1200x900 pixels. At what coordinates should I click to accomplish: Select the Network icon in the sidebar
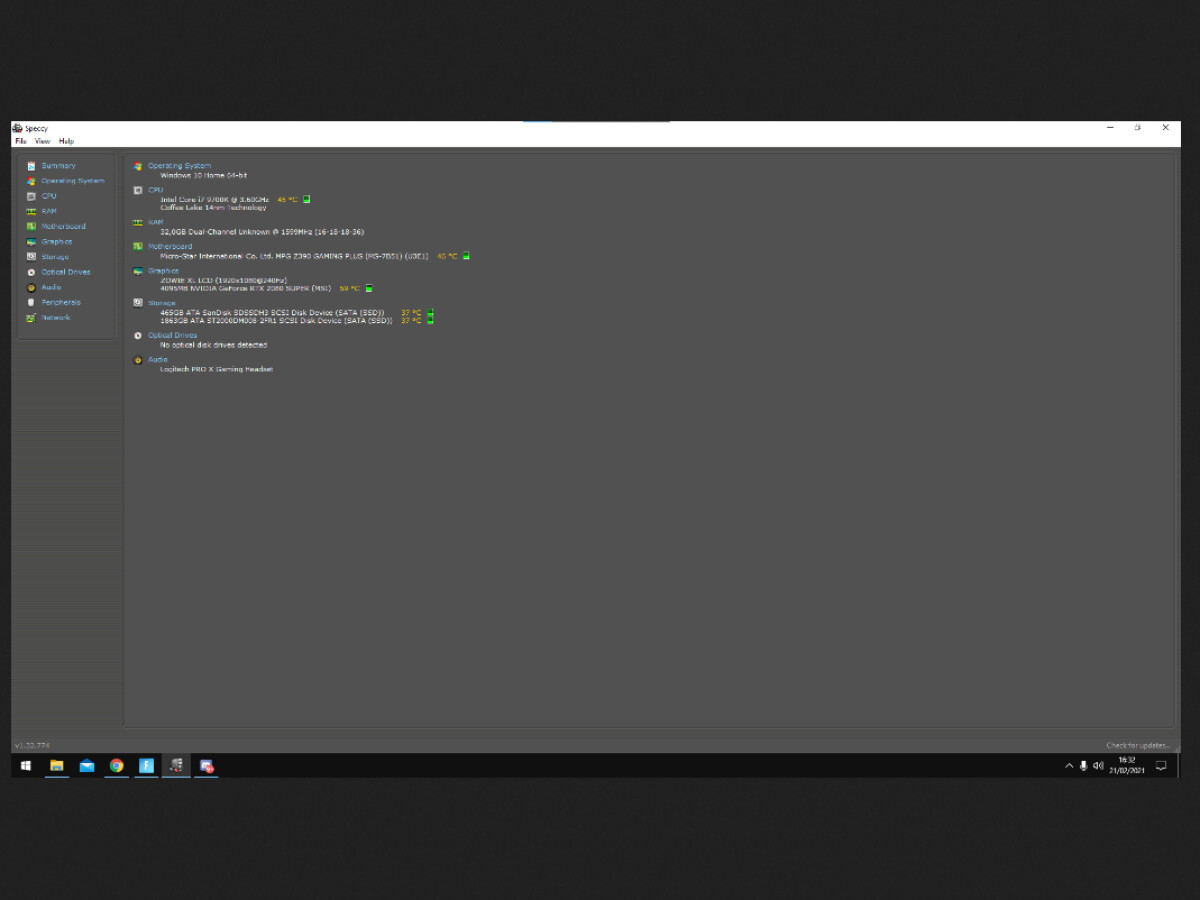tap(31, 317)
